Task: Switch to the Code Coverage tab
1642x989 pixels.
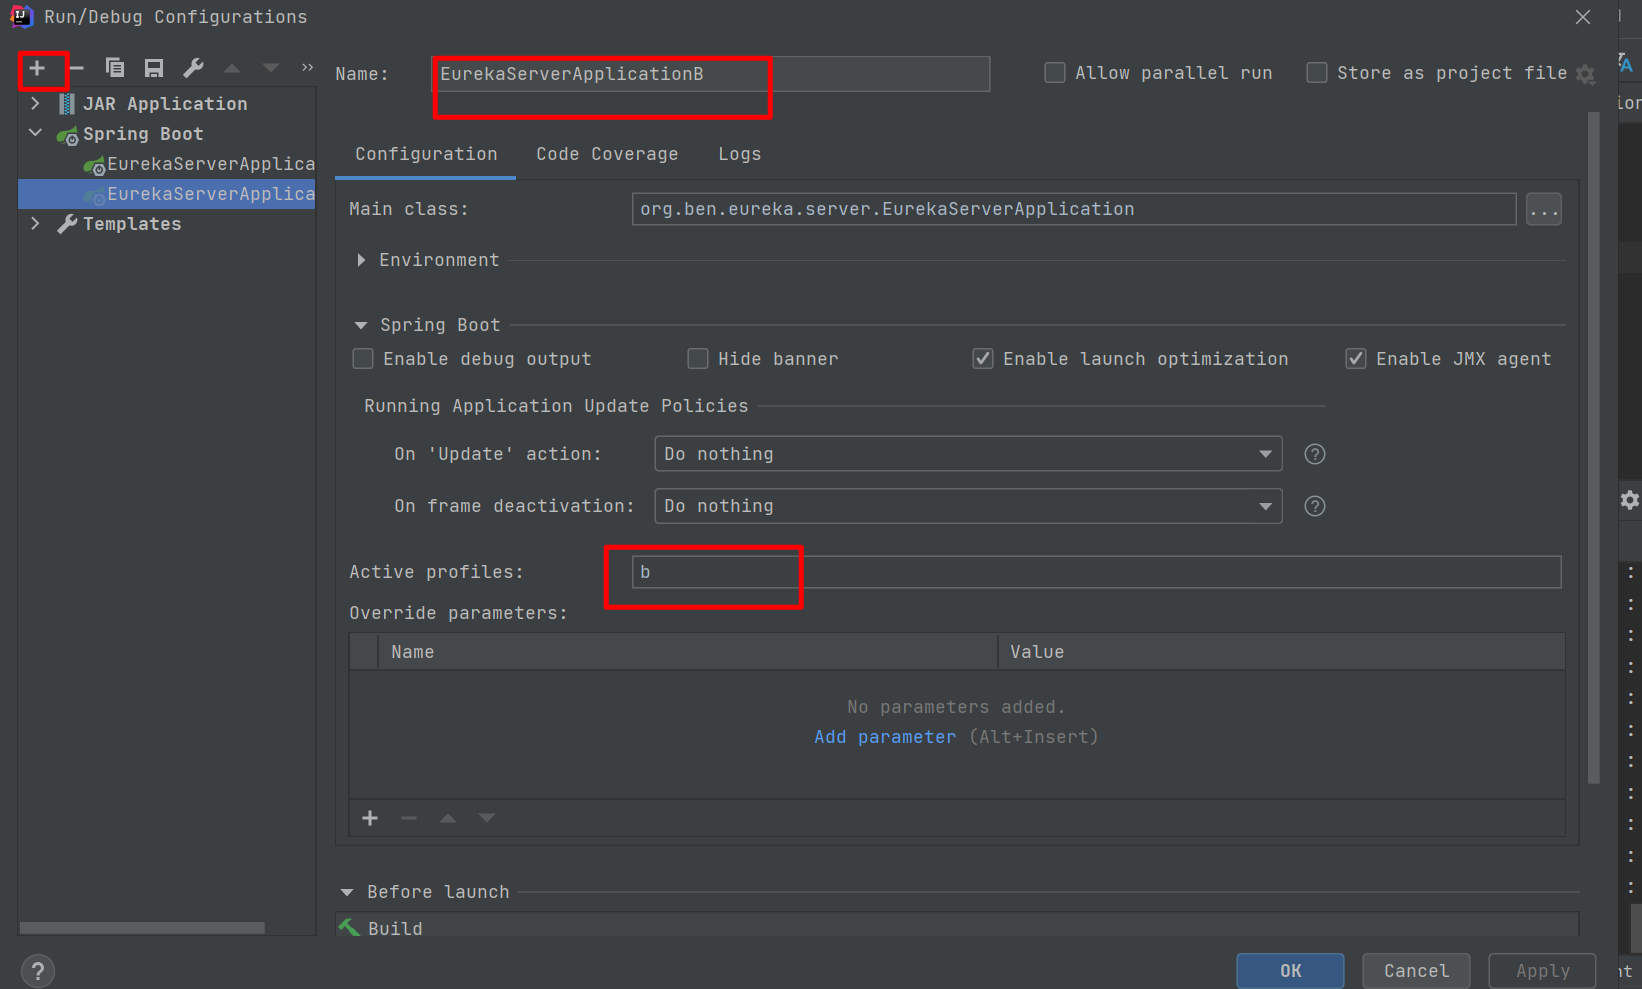Action: 607,154
